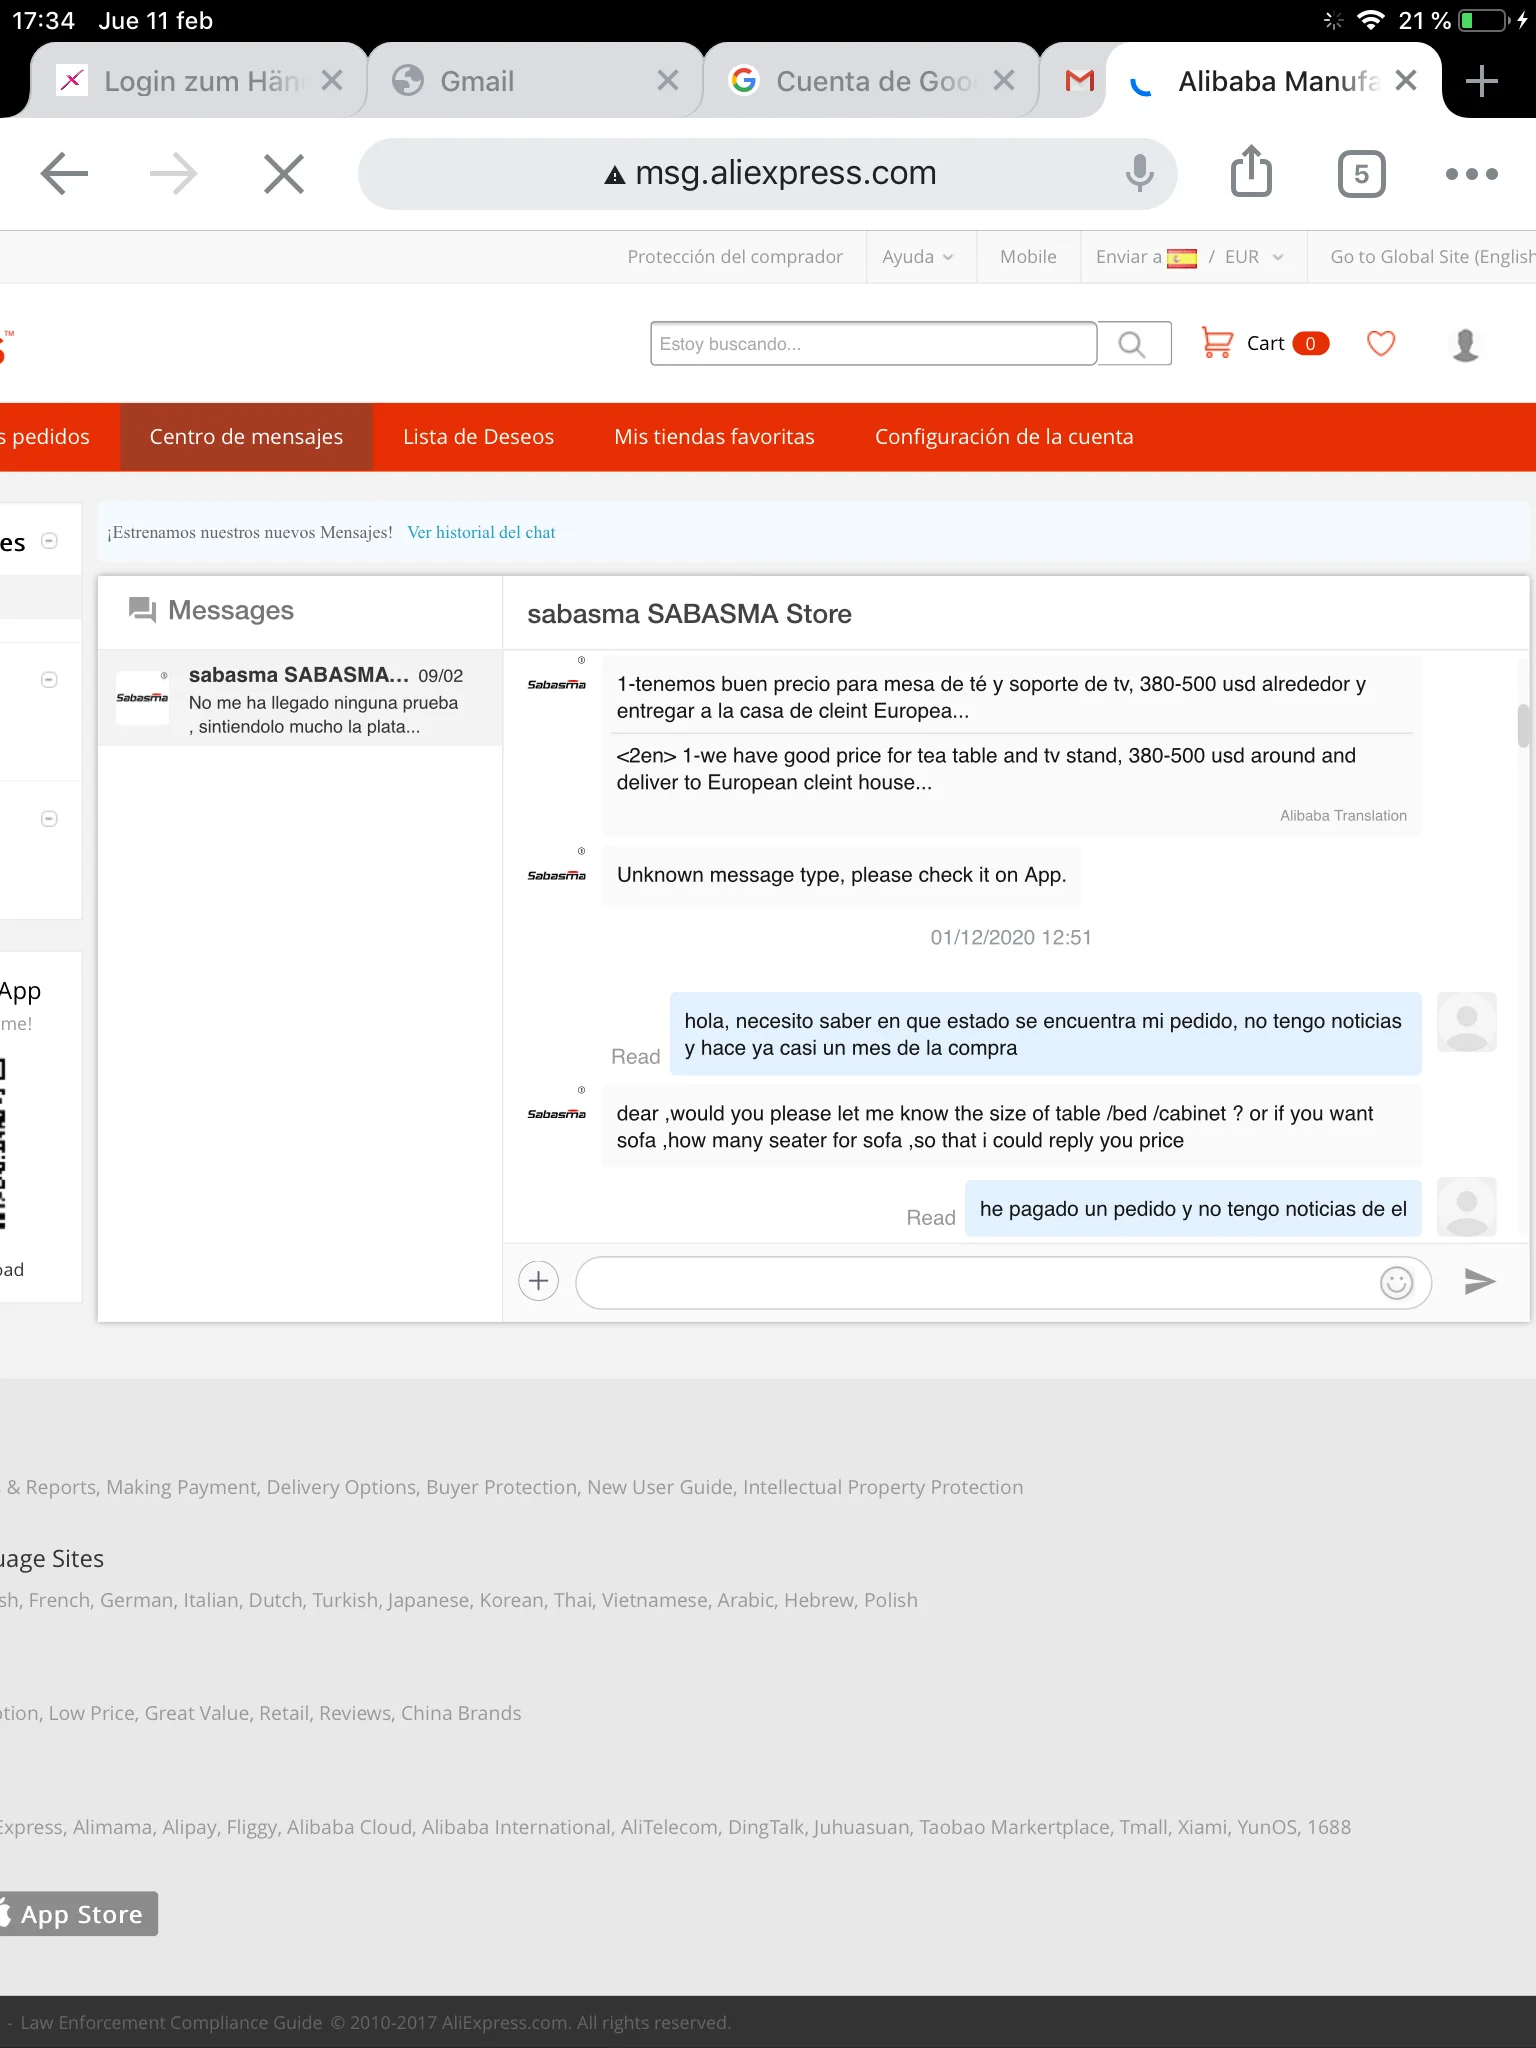Click the App Store download button
1536x2048 pixels.
click(x=78, y=1914)
